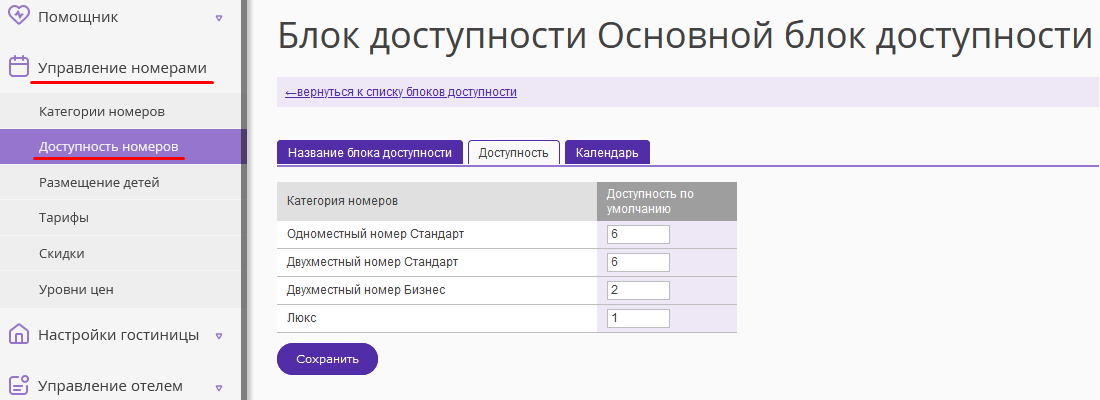
Task: Click the Сохранить button
Action: coord(328,359)
